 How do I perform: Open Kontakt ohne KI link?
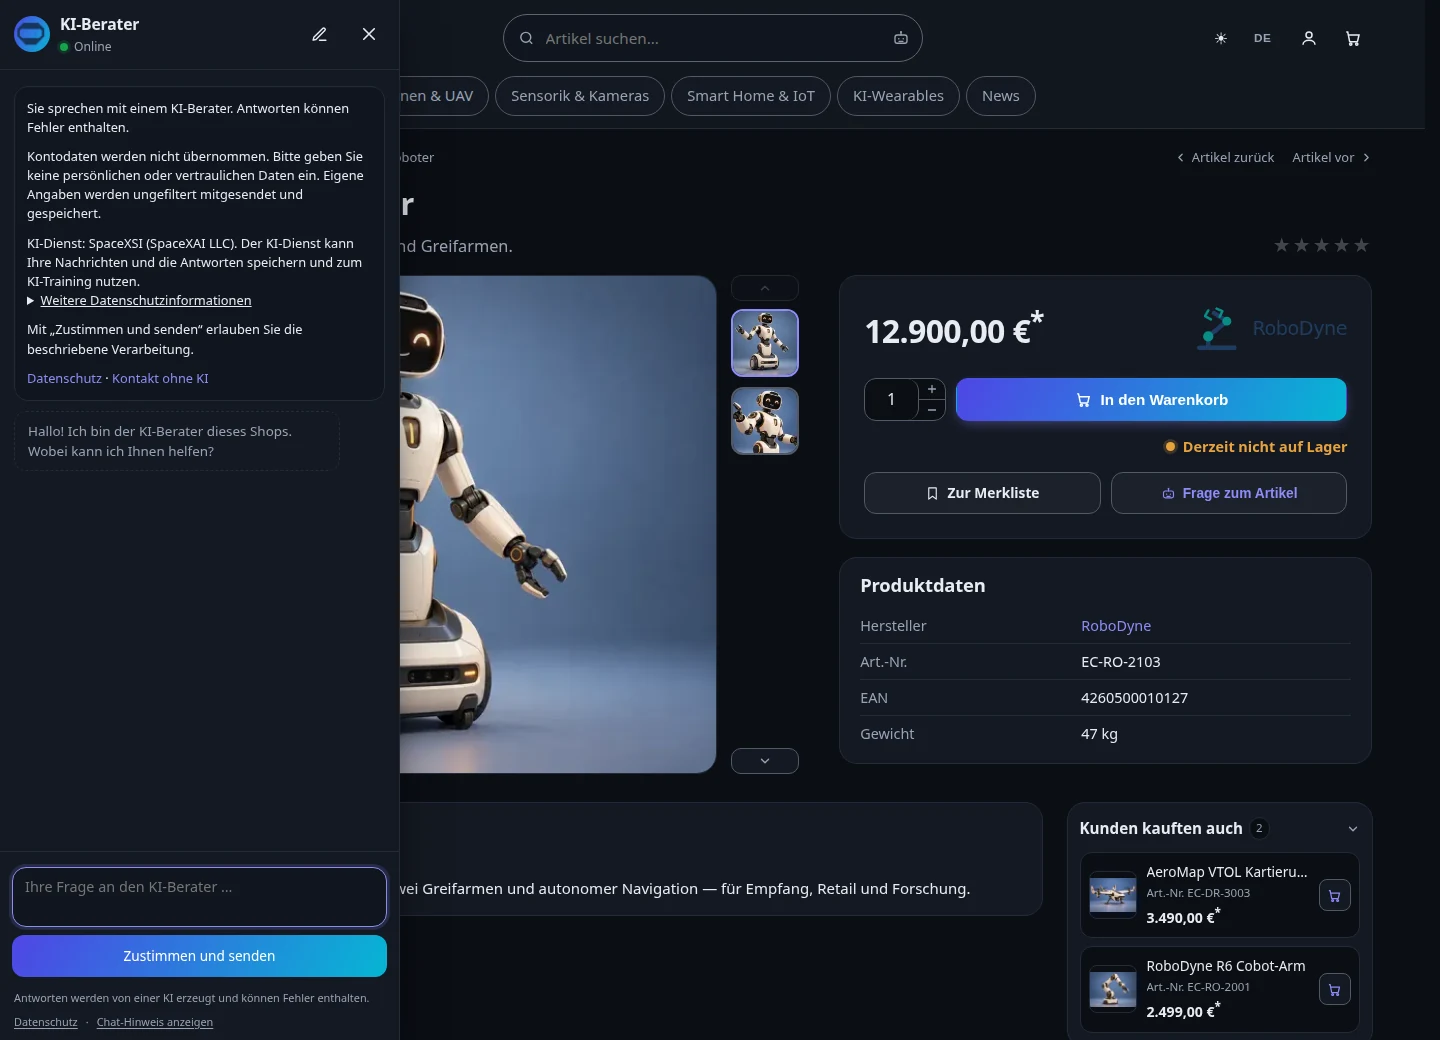click(x=160, y=378)
